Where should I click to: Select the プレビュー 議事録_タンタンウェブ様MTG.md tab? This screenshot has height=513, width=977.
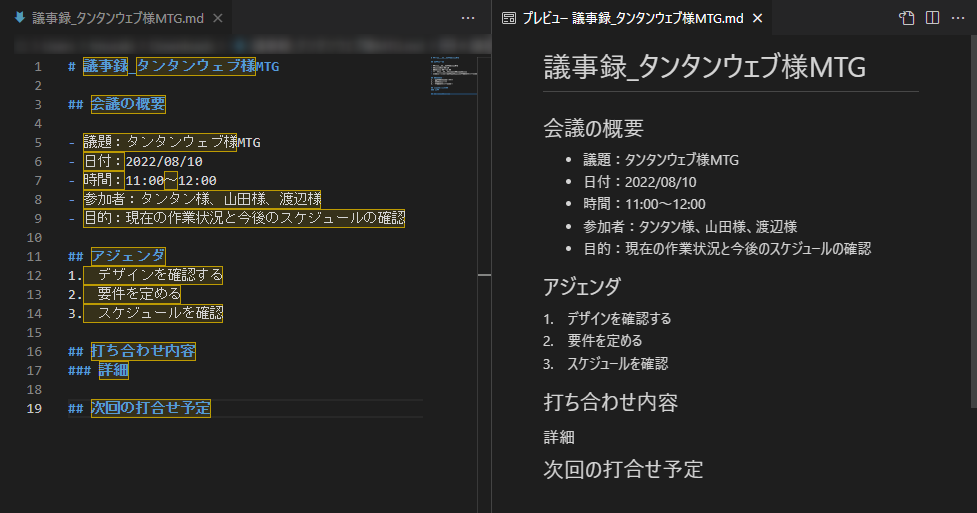(632, 18)
